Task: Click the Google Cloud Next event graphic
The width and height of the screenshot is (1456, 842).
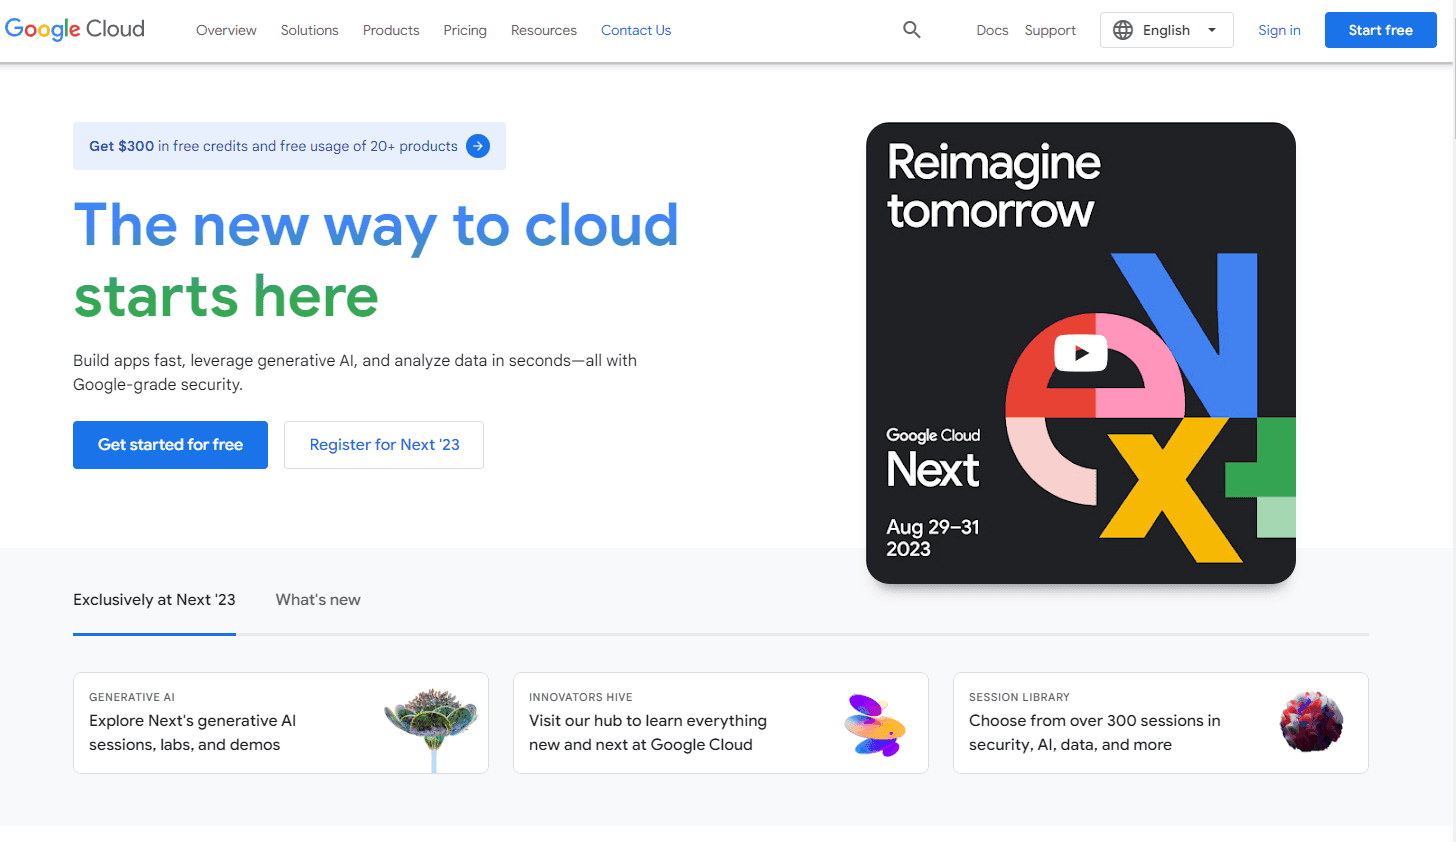Action: [x=1081, y=353]
